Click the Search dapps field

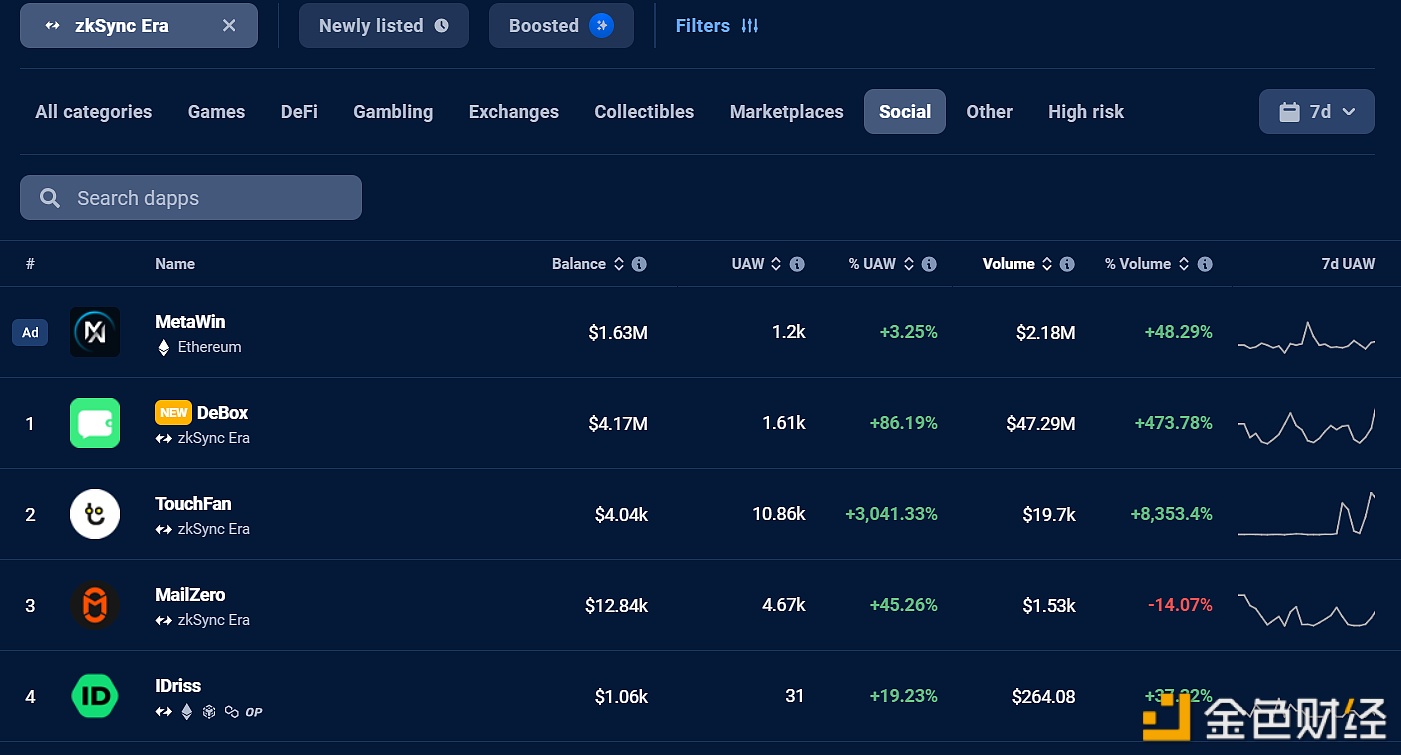191,198
